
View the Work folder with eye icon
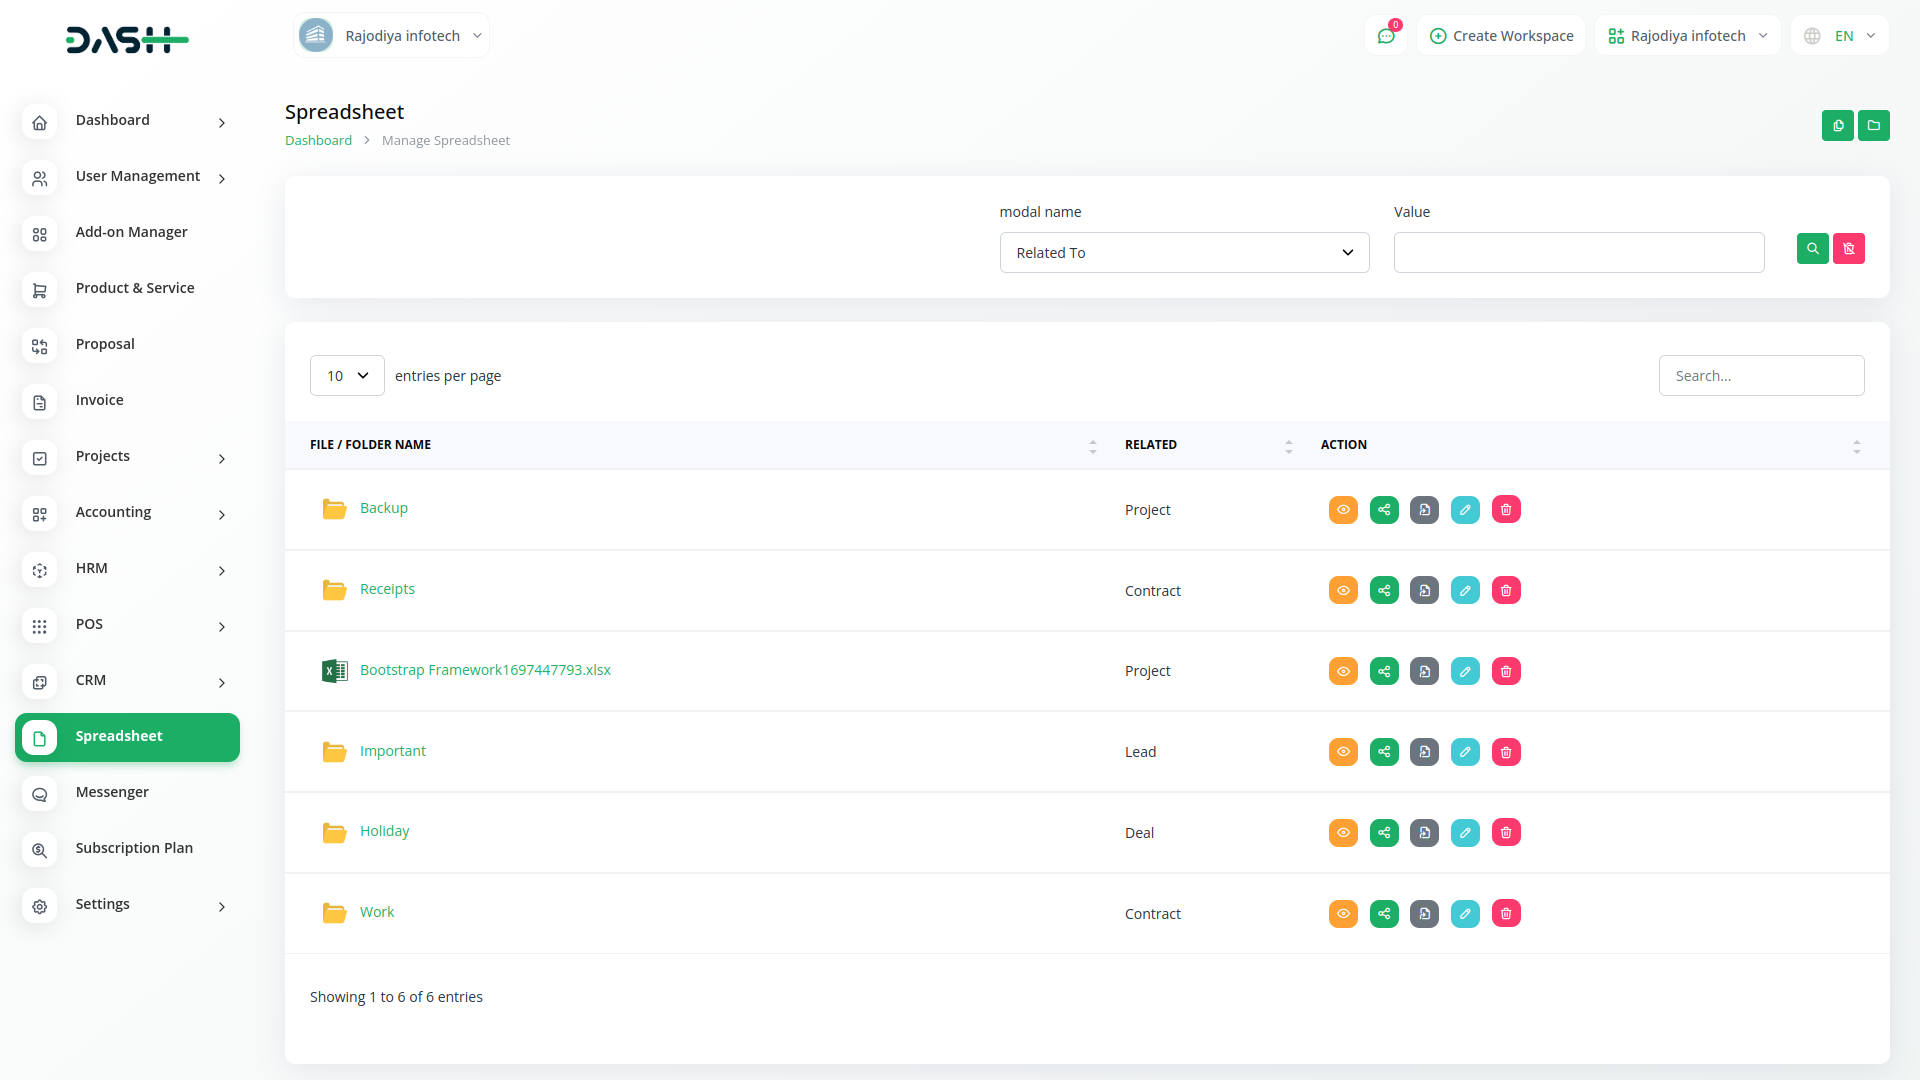[1343, 914]
